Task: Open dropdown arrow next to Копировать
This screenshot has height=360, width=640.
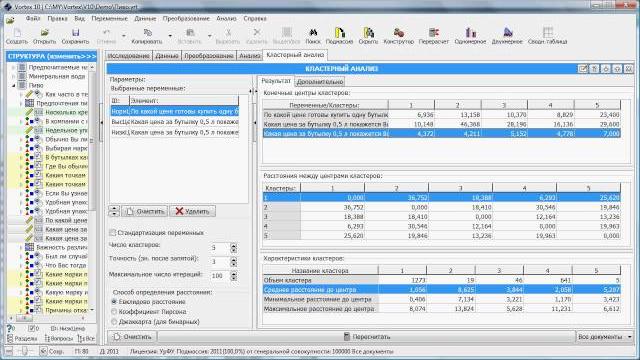Action: tap(170, 36)
